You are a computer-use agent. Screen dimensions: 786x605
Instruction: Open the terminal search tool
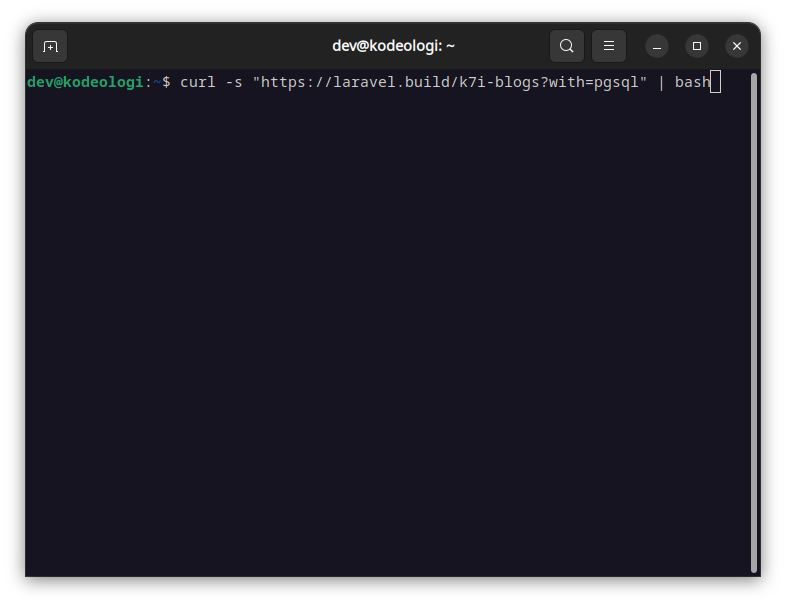click(x=566, y=46)
